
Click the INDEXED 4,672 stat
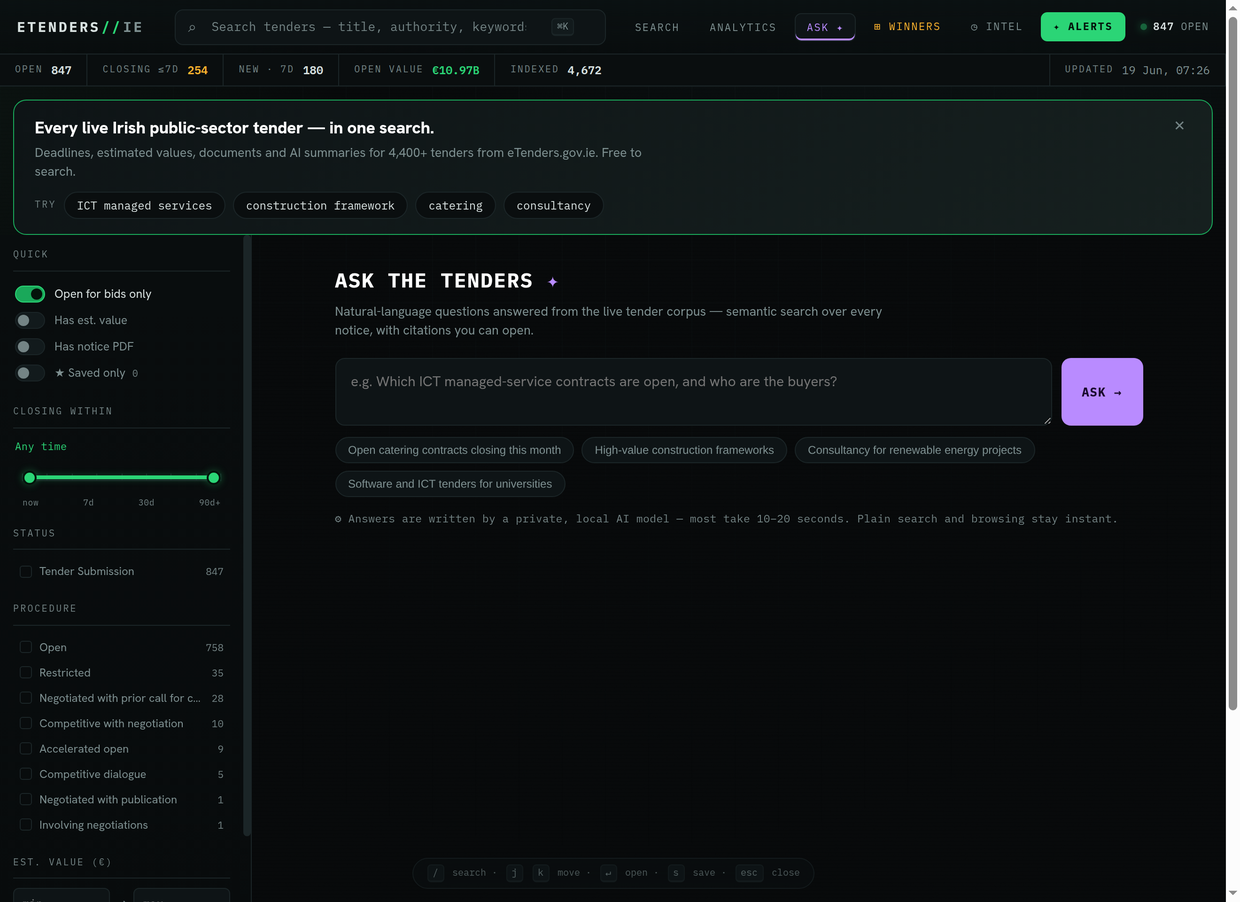point(556,70)
